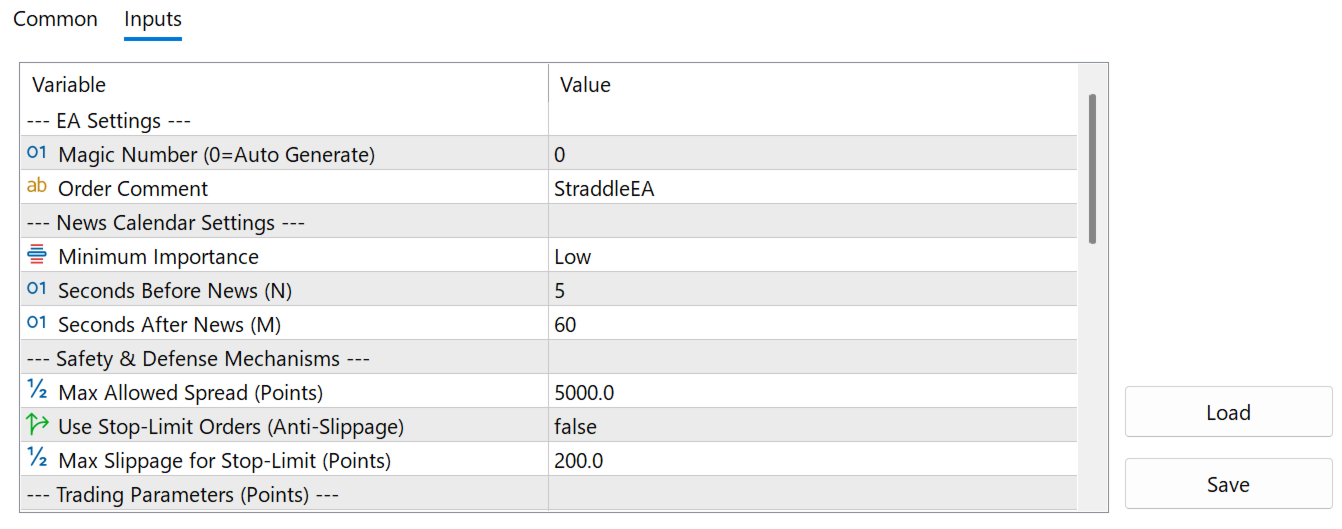Click the double icon beside Max Allowed Spread
This screenshot has width=1342, height=529.
[37, 392]
